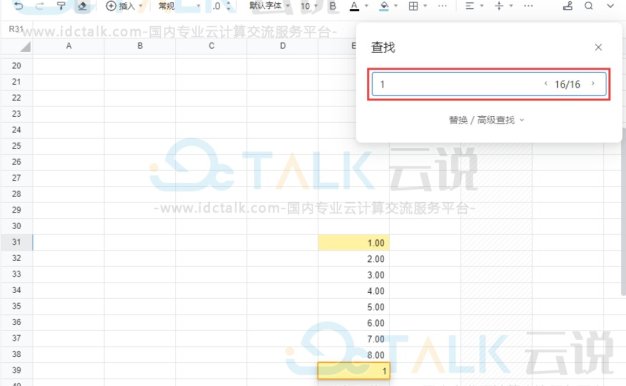Select all cells using the corner triangle

coord(25,47)
